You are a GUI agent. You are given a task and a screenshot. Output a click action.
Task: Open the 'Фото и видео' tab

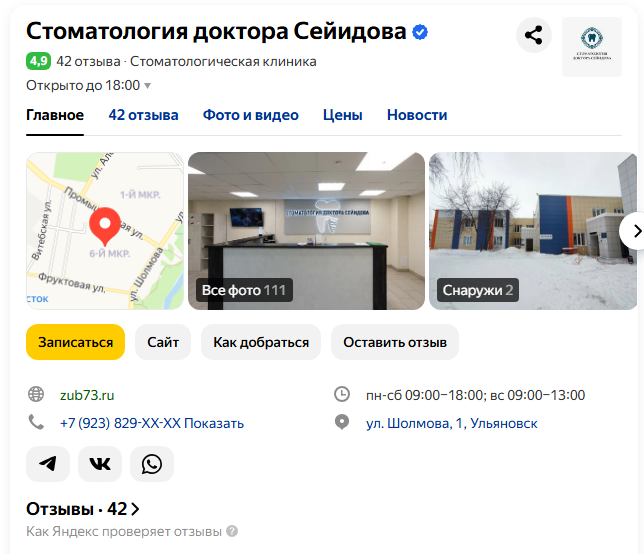[251, 115]
